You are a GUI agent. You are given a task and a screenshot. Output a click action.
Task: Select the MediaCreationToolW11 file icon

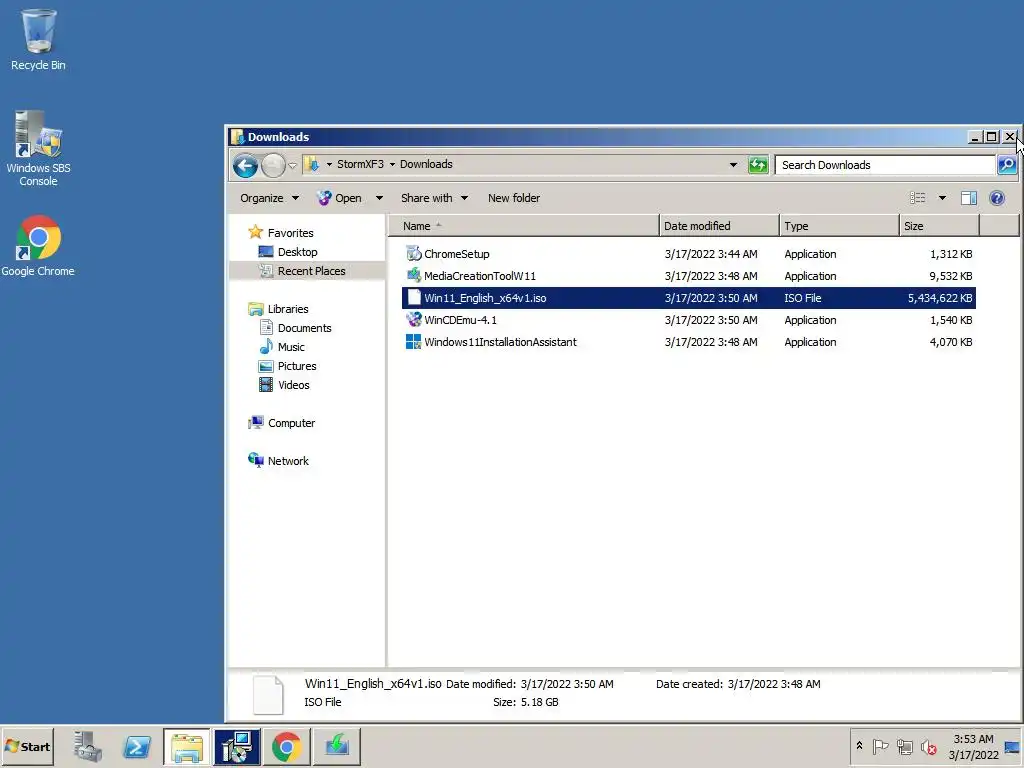click(413, 276)
